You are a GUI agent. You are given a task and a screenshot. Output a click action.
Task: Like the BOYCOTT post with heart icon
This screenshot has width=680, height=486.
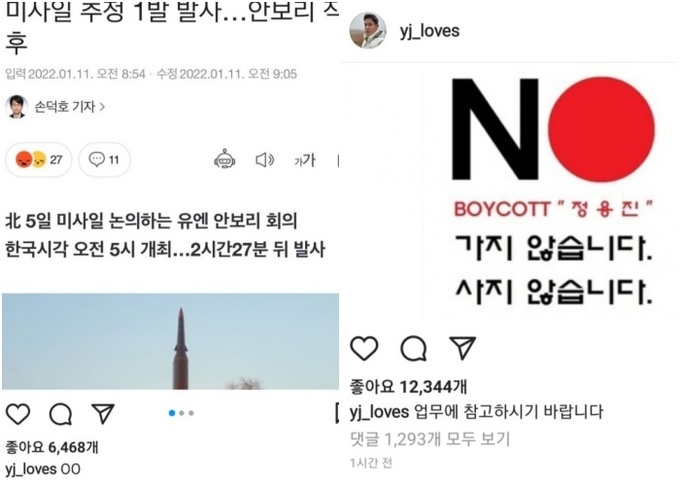364,348
